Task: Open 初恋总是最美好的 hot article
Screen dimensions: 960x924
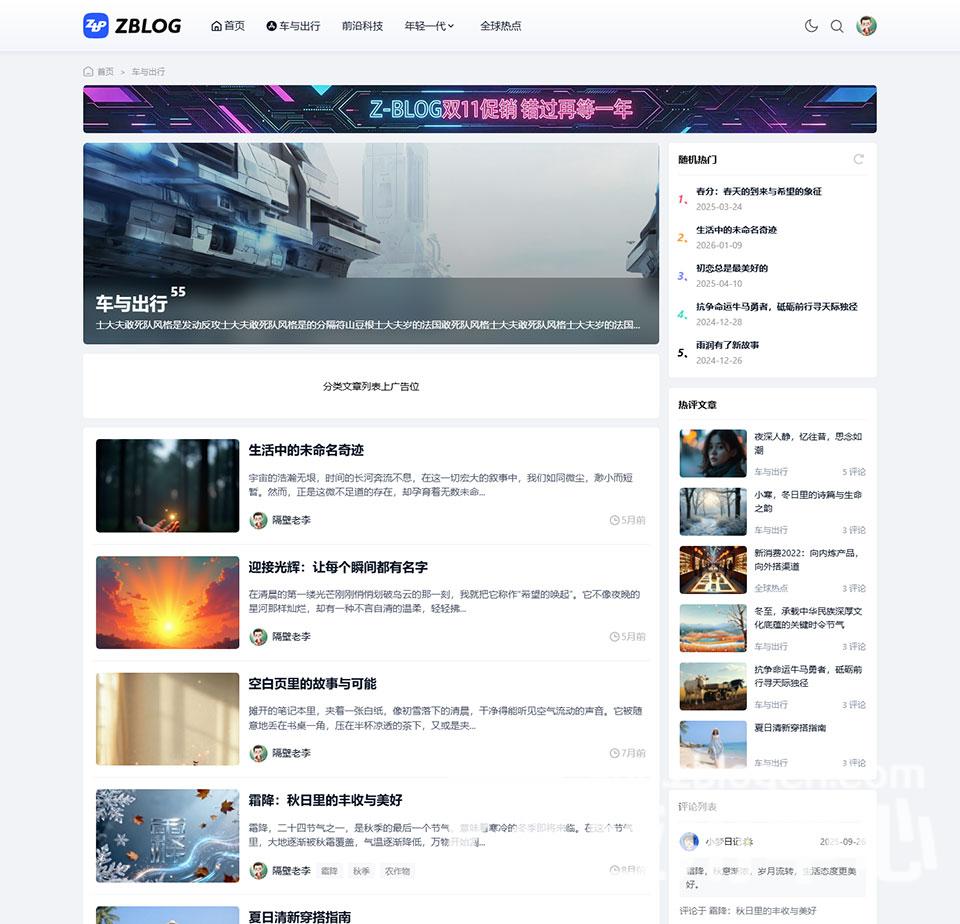Action: pos(732,268)
